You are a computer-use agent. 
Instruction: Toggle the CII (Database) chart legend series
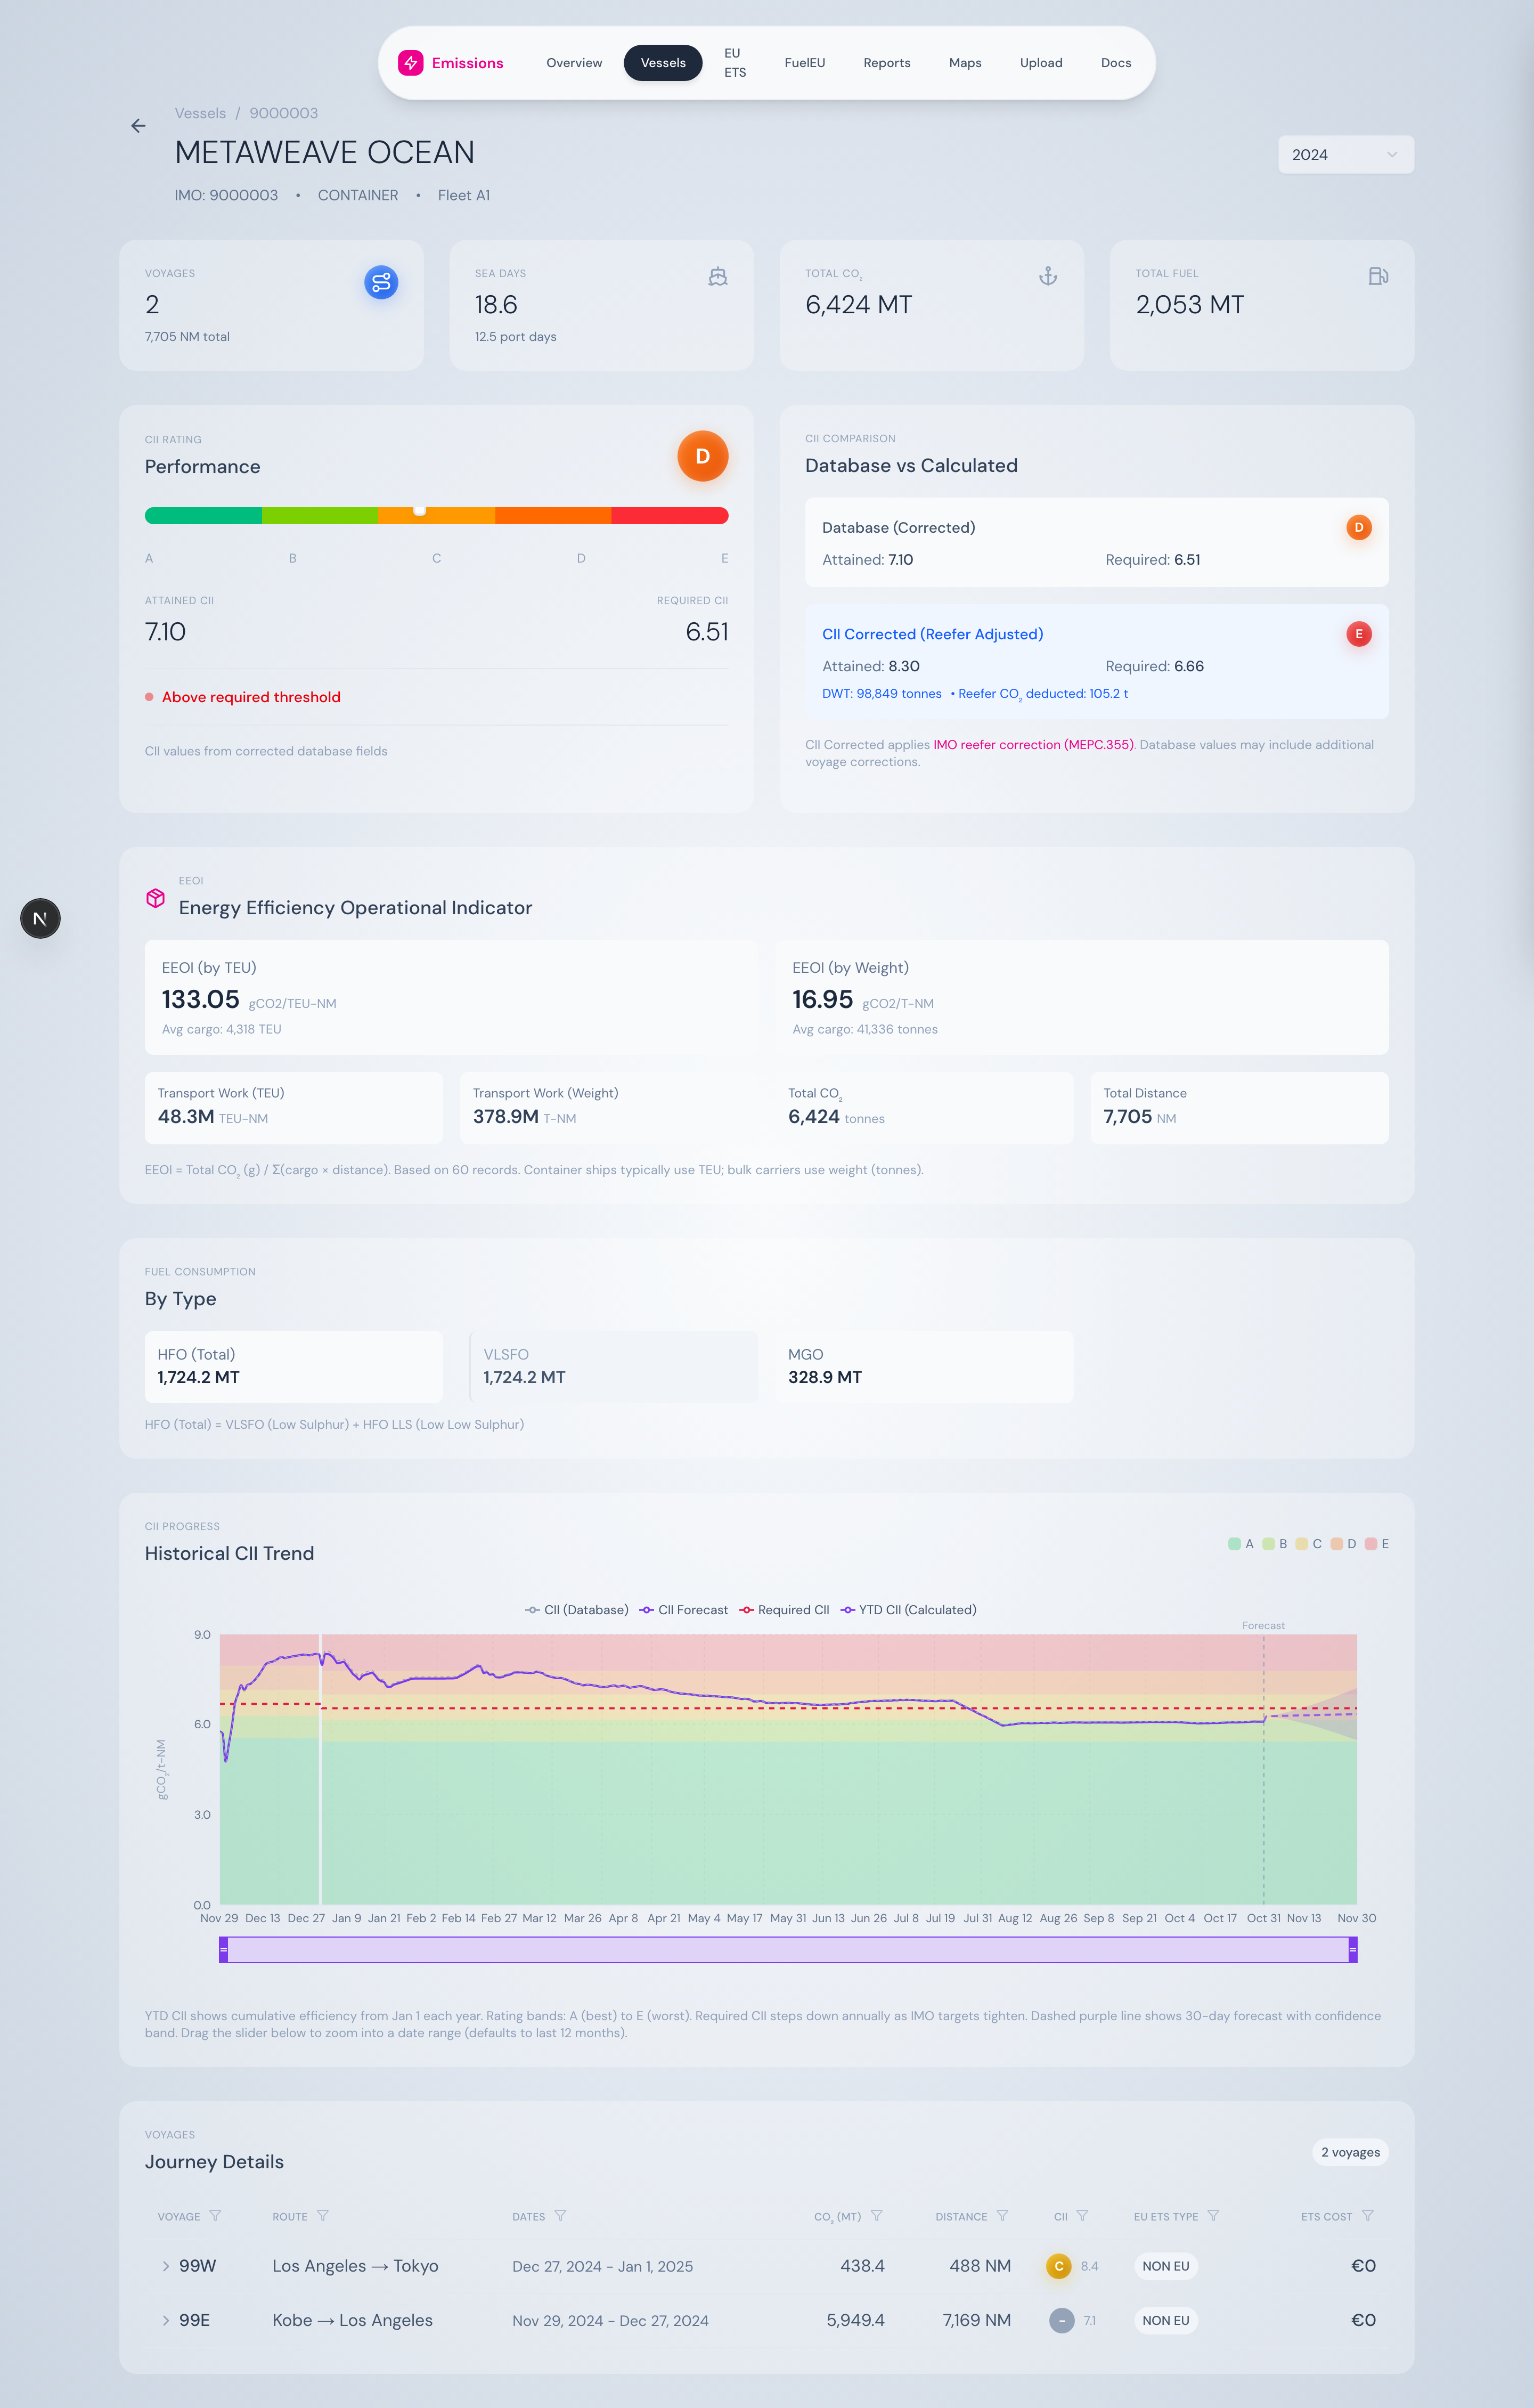(x=577, y=1610)
